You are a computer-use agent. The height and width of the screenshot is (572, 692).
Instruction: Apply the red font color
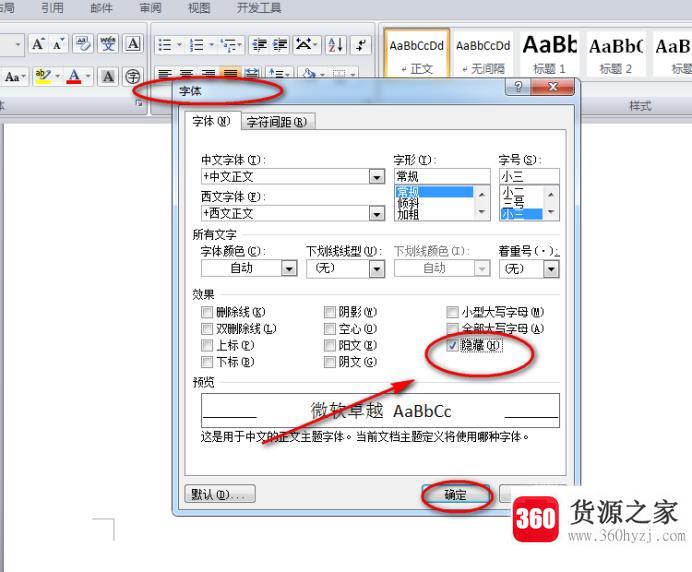point(74,77)
